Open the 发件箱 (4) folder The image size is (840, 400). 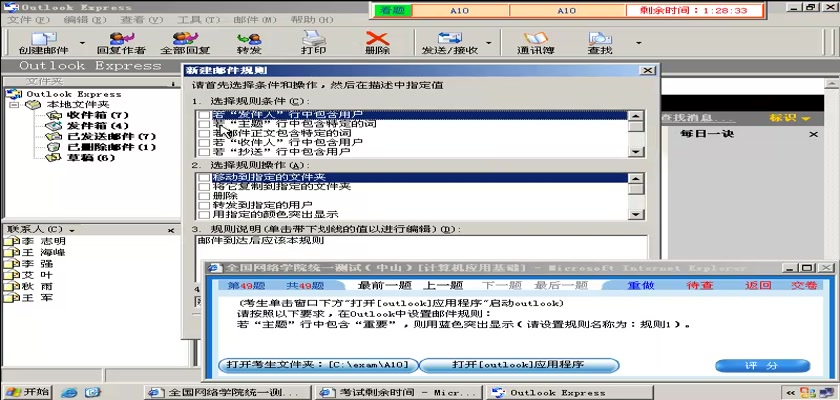pyautogui.click(x=98, y=126)
